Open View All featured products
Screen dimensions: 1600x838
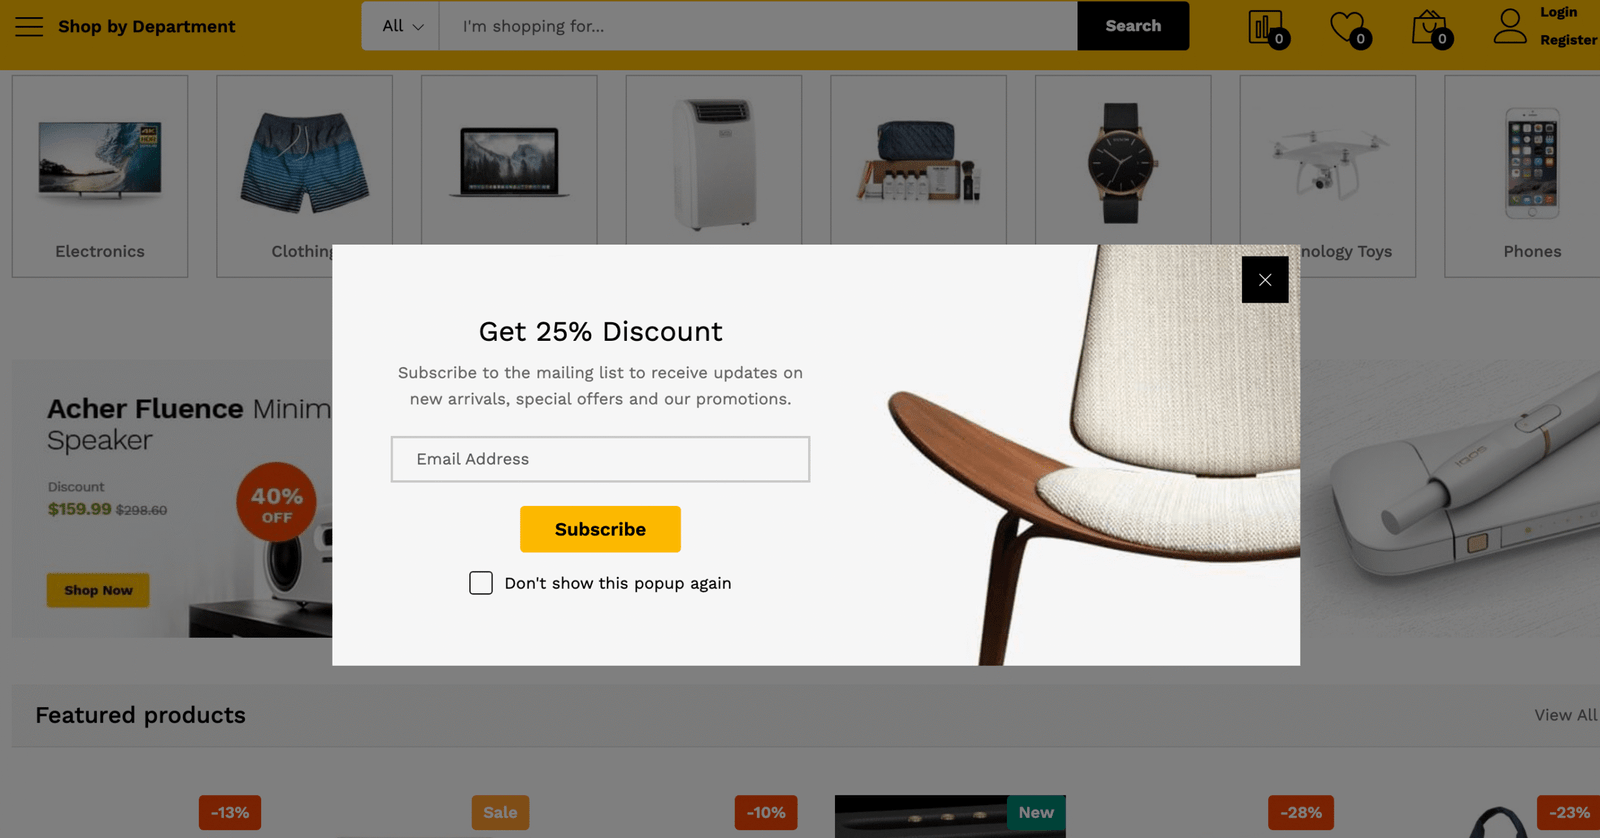coord(1566,715)
